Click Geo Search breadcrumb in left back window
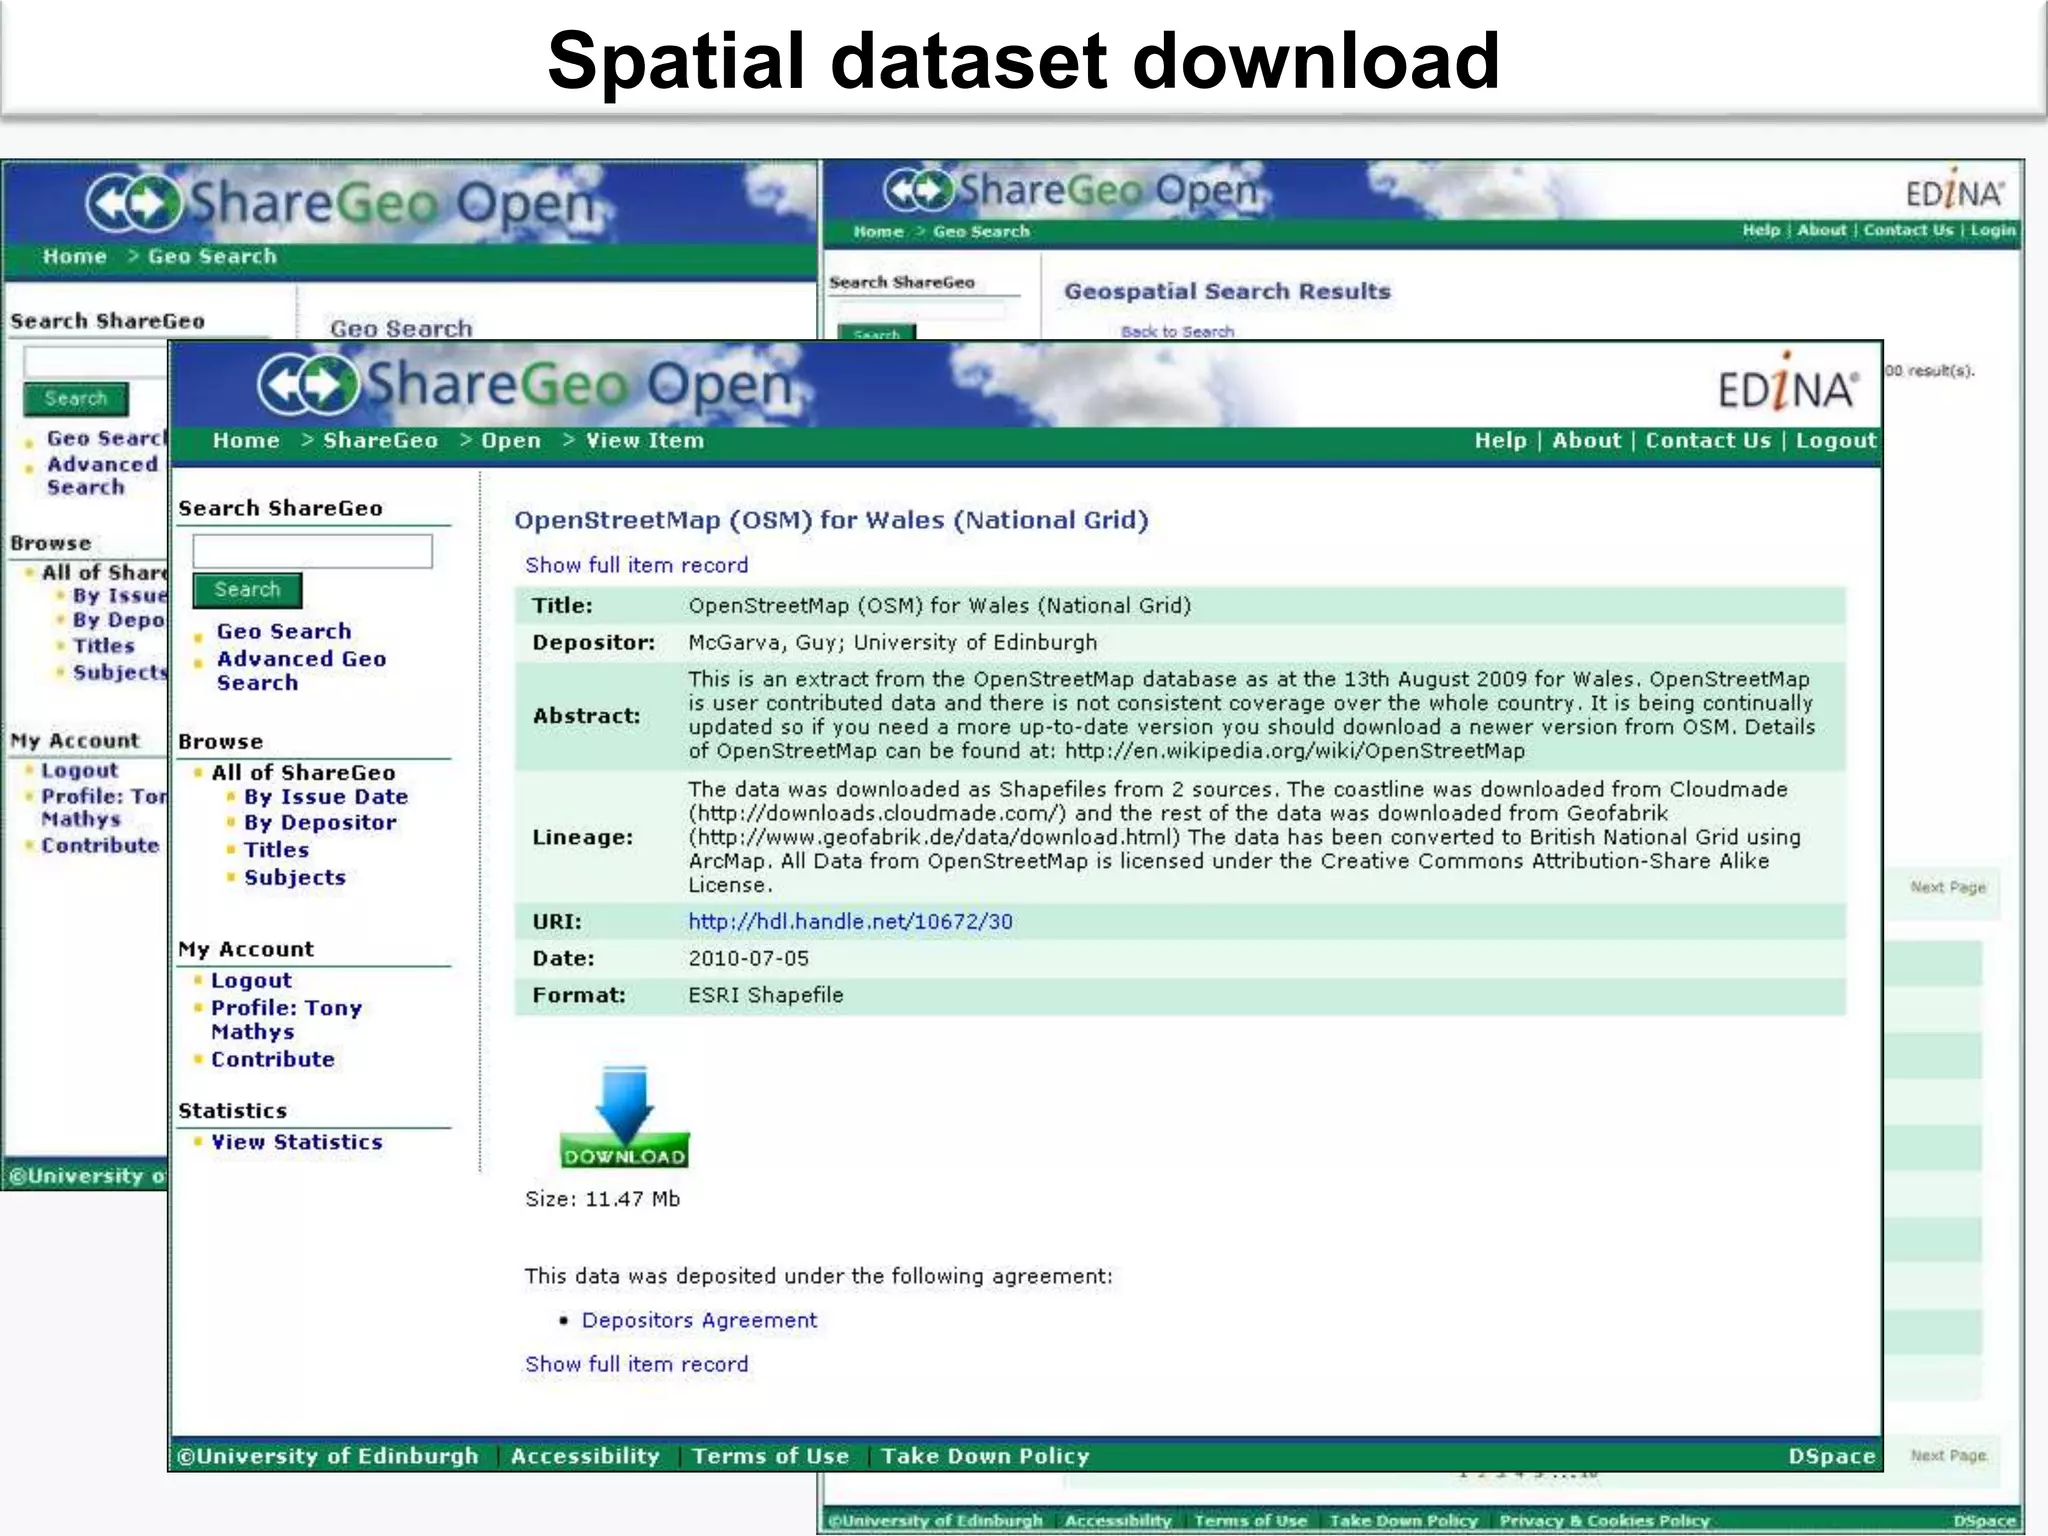The image size is (2048, 1536). coord(212,257)
